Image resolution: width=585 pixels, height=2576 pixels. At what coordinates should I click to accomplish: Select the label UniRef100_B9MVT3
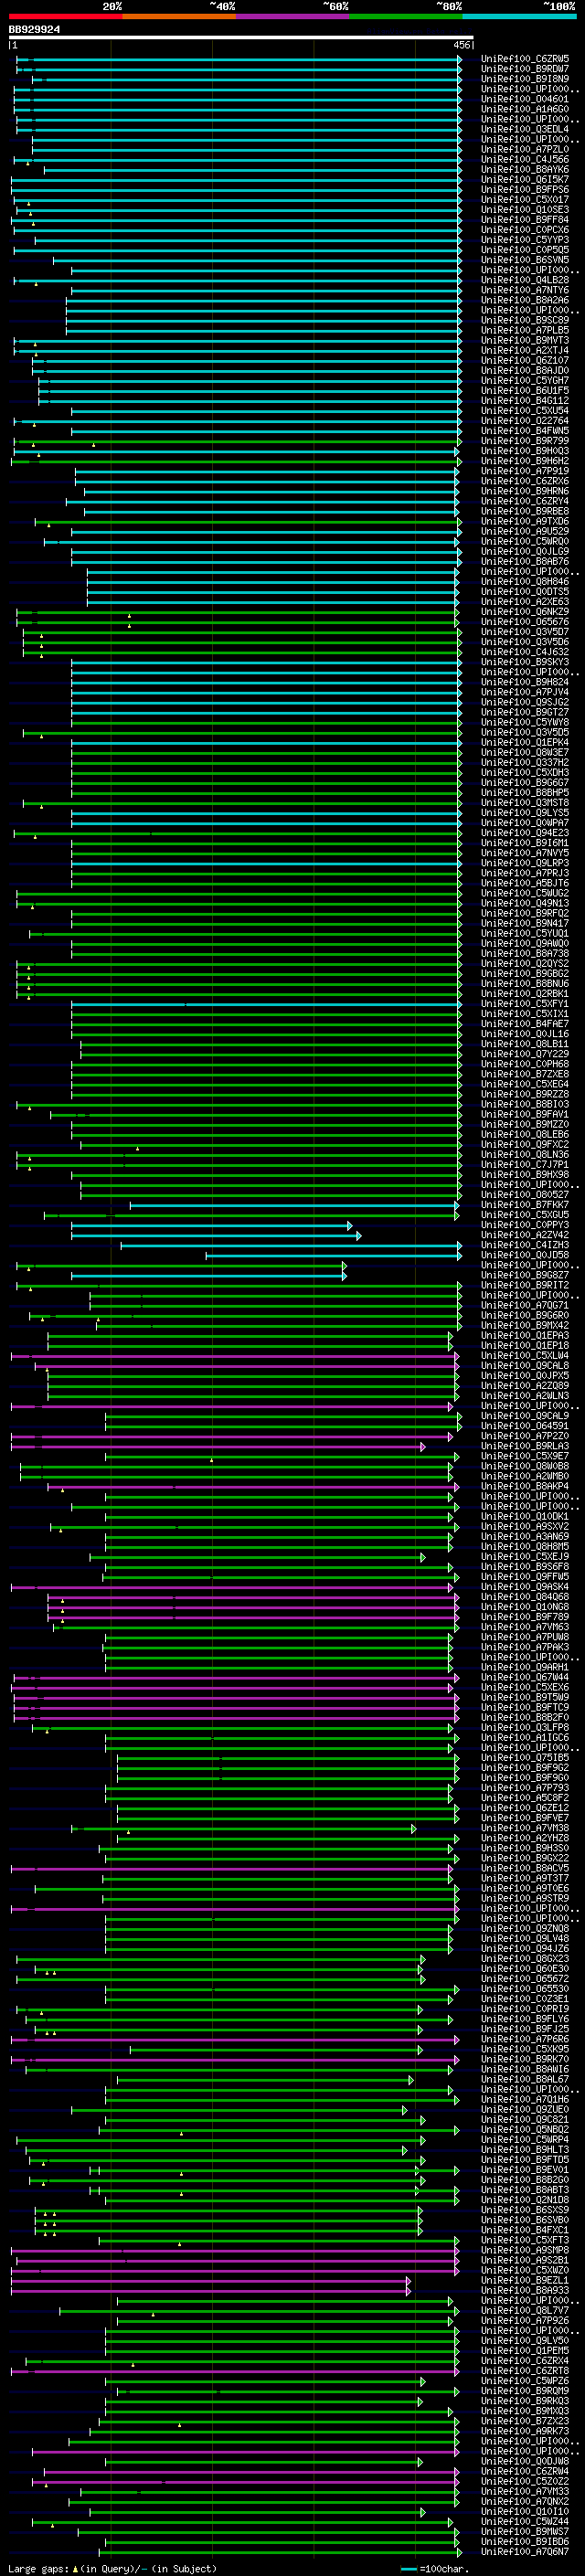click(x=525, y=341)
